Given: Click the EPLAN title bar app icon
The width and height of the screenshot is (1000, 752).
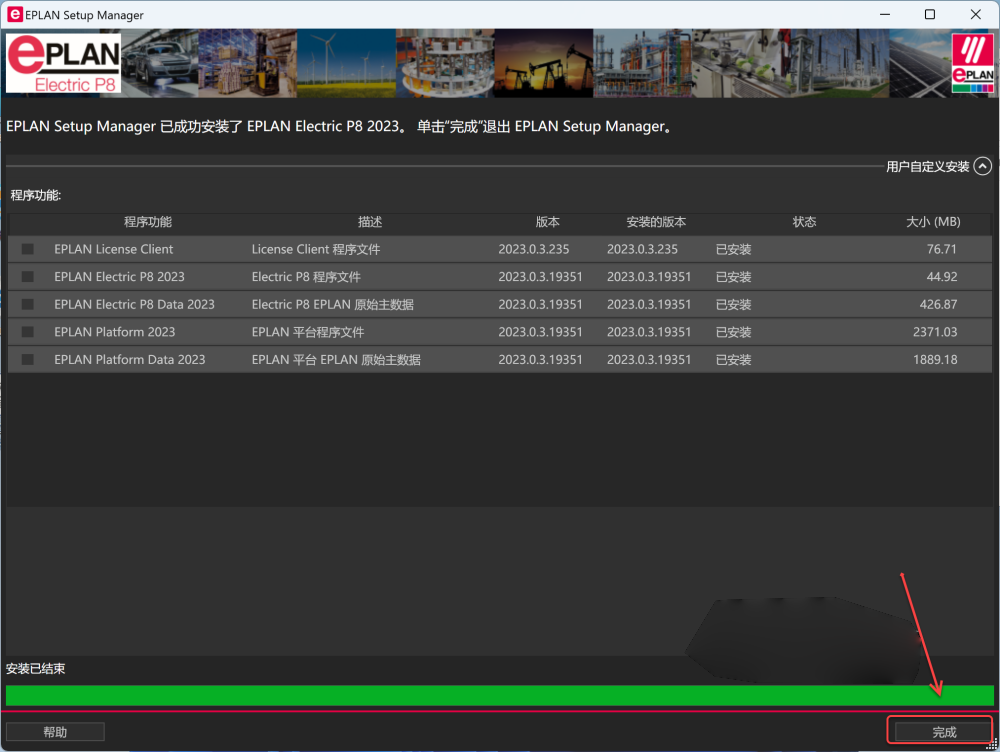Looking at the screenshot, I should coord(15,15).
